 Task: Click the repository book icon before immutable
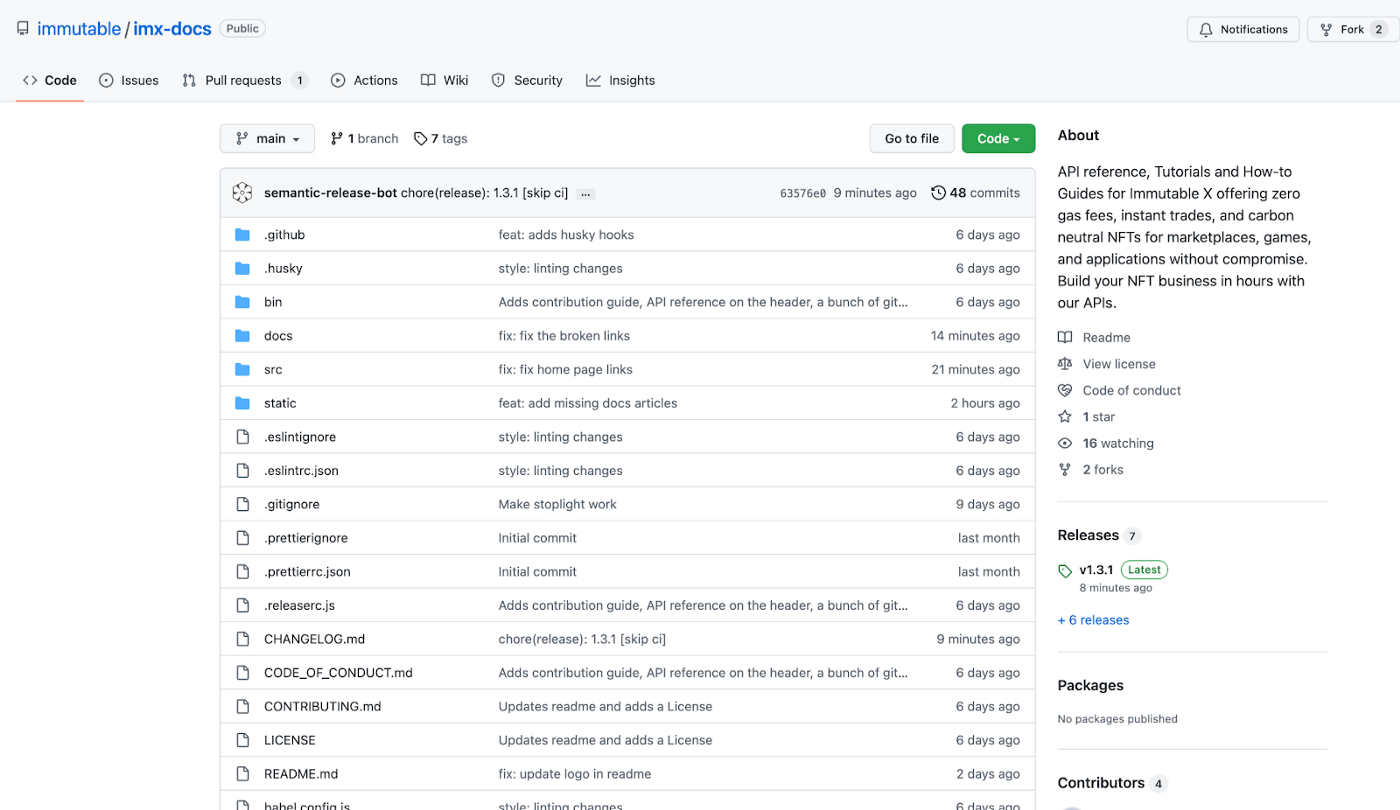pos(22,27)
